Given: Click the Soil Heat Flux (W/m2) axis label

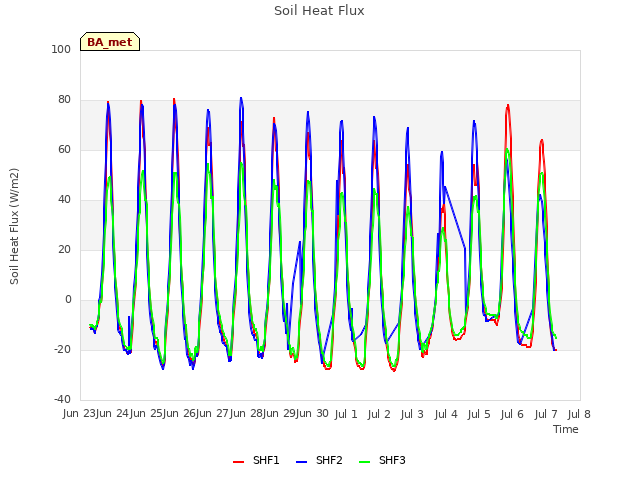Looking at the screenshot, I should click(x=14, y=226).
